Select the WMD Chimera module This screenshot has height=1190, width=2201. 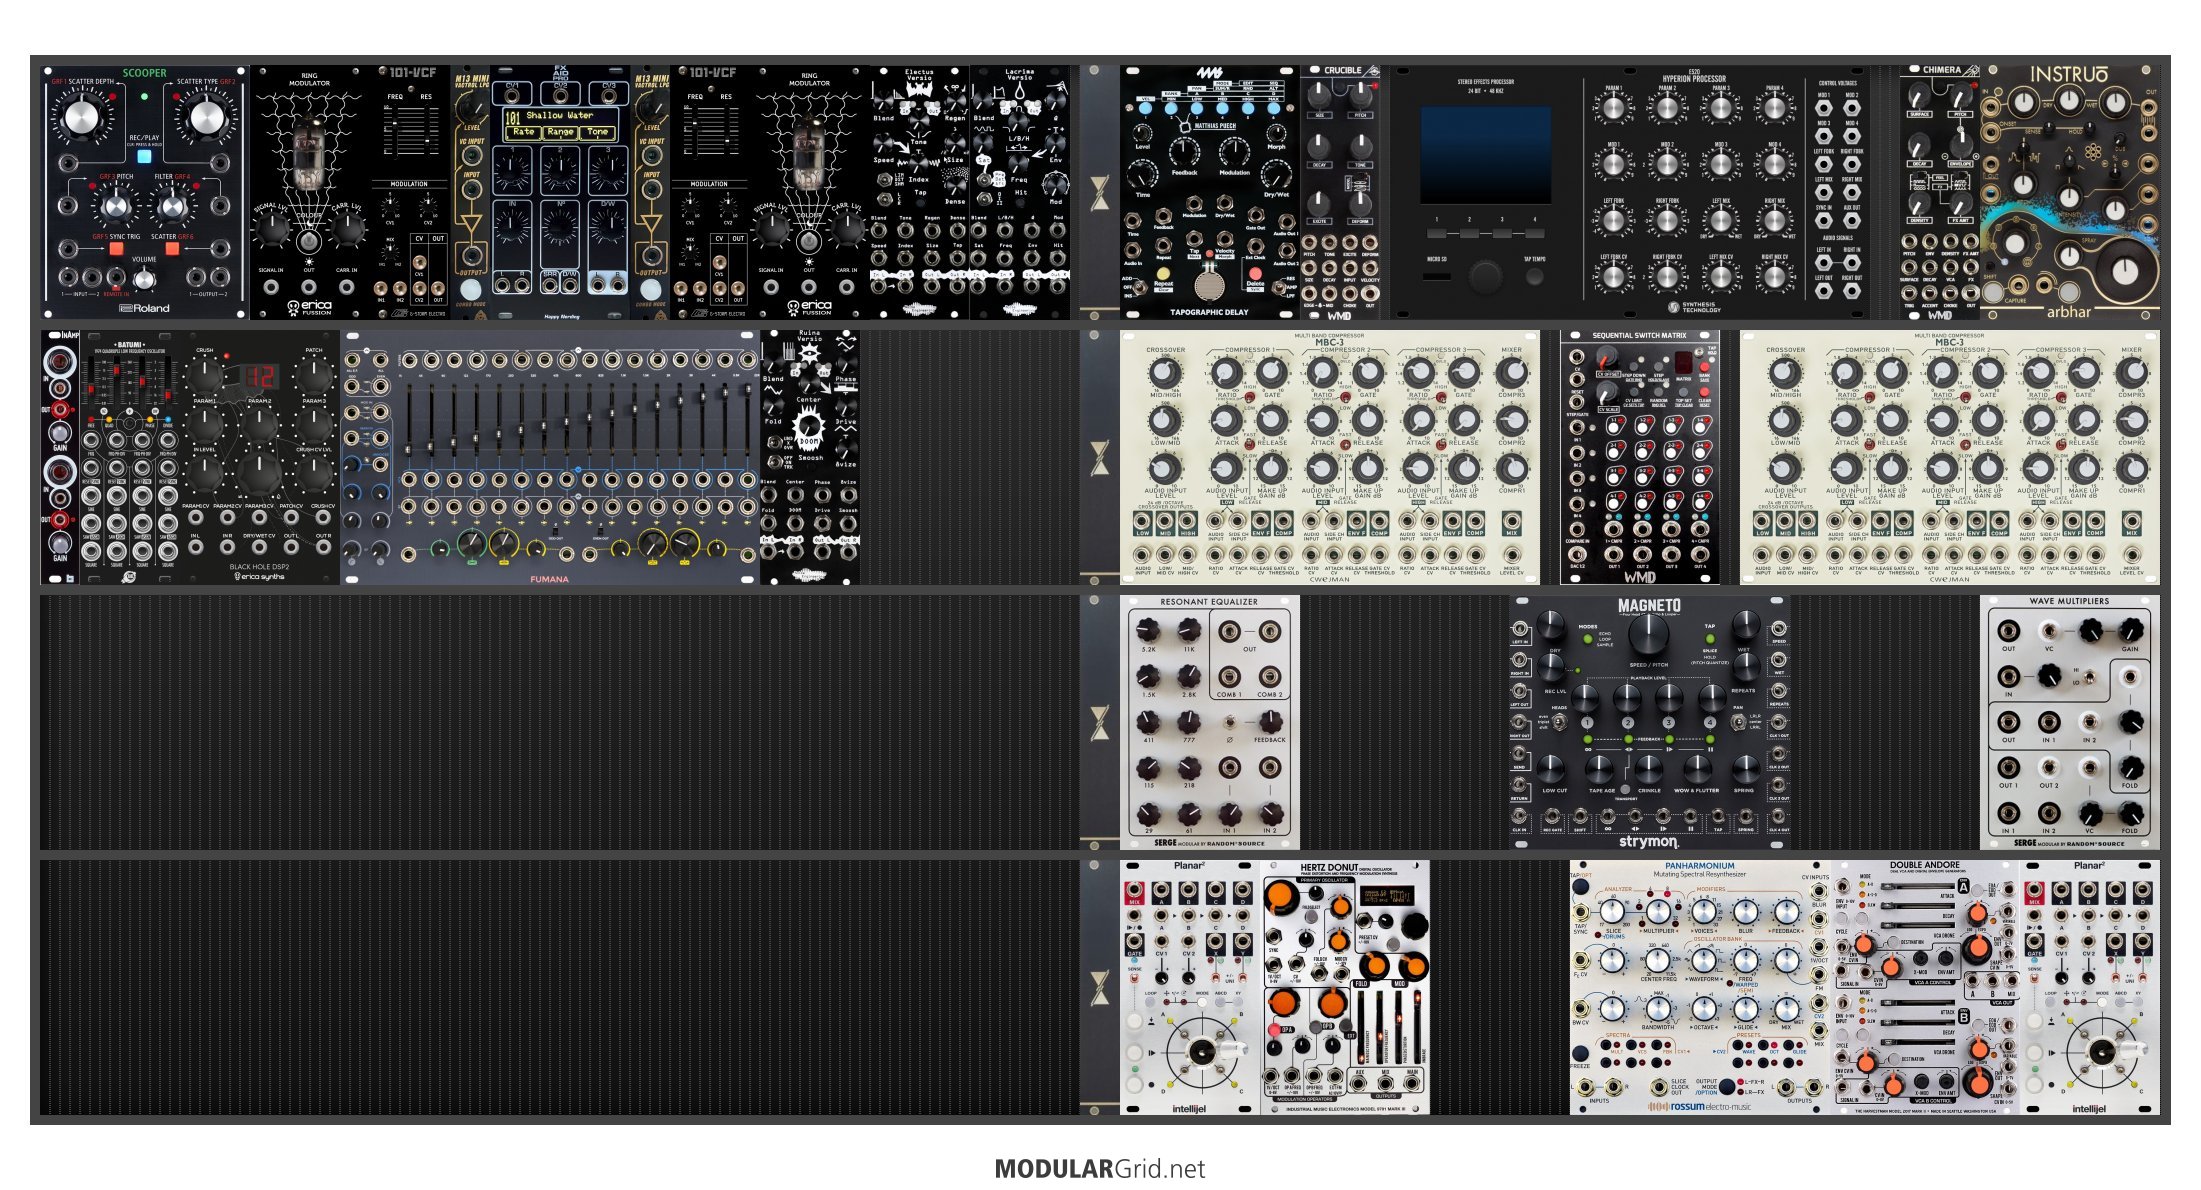tap(1940, 193)
